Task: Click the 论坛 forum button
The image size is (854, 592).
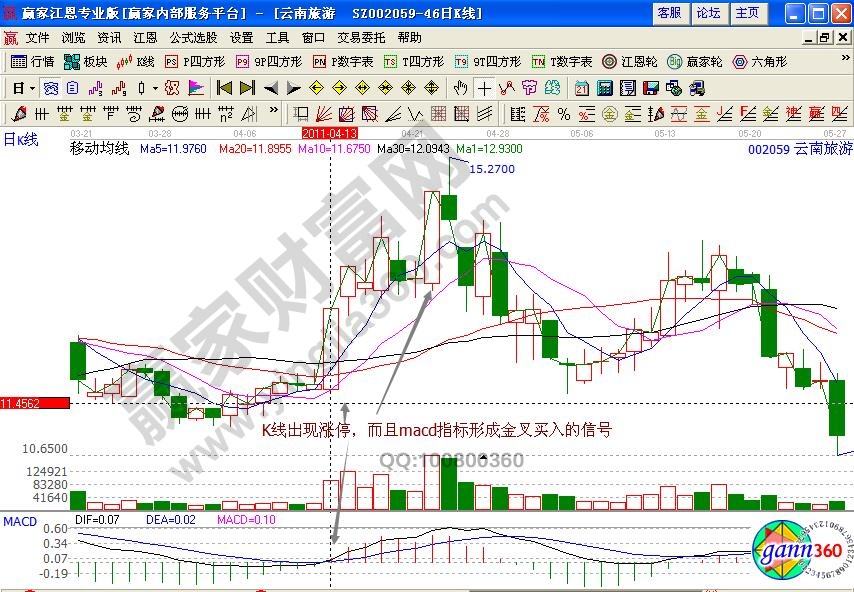Action: pyautogui.click(x=707, y=13)
